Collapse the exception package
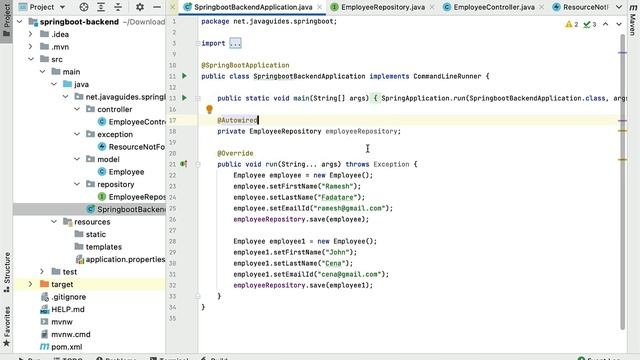 (x=77, y=134)
